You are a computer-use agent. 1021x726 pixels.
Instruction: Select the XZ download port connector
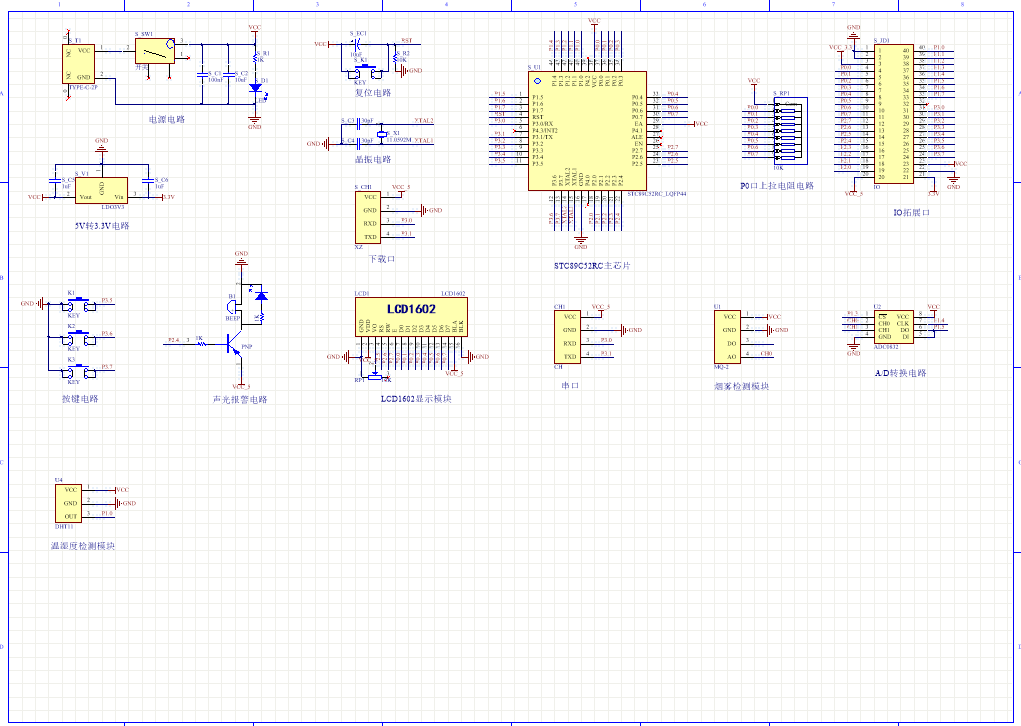click(x=367, y=217)
